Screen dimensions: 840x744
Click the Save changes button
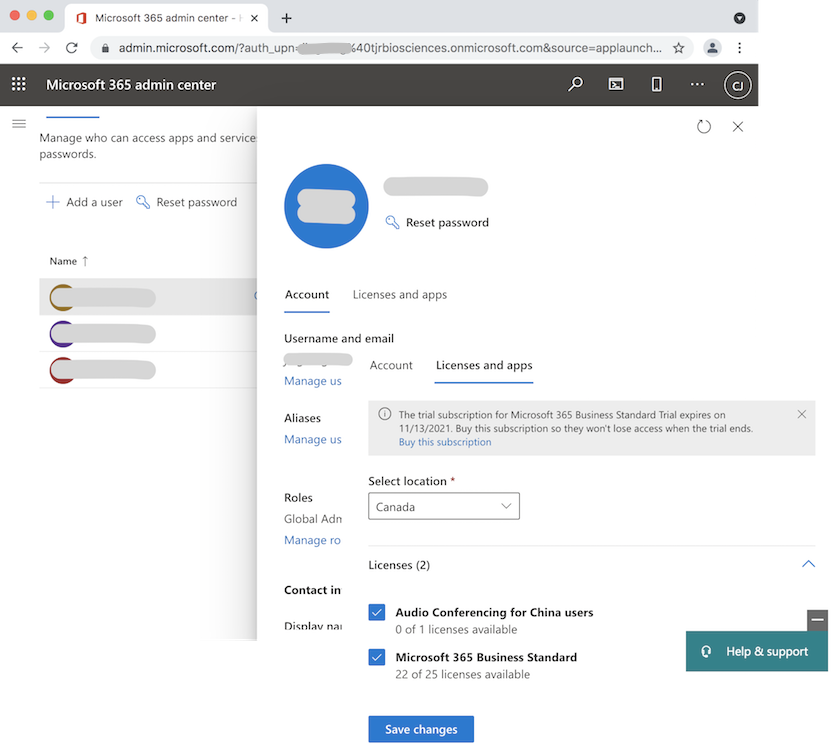421,729
